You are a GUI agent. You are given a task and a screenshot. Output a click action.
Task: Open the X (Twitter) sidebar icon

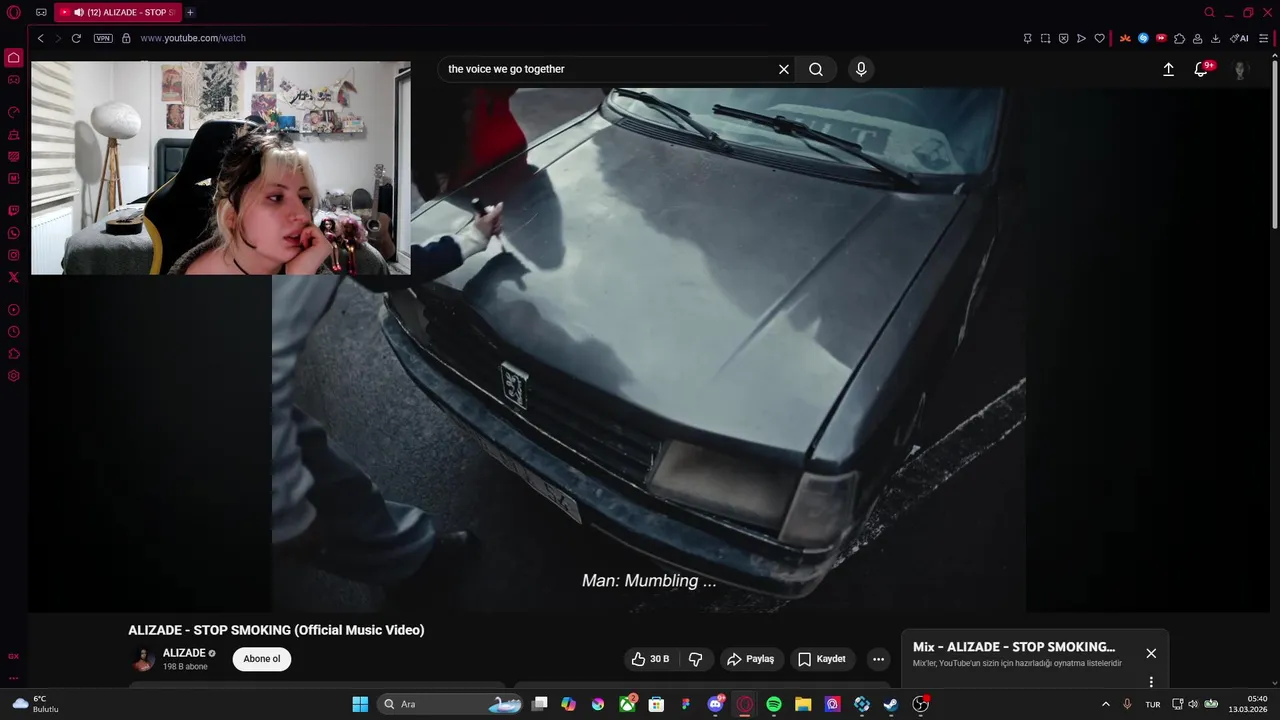pos(14,277)
